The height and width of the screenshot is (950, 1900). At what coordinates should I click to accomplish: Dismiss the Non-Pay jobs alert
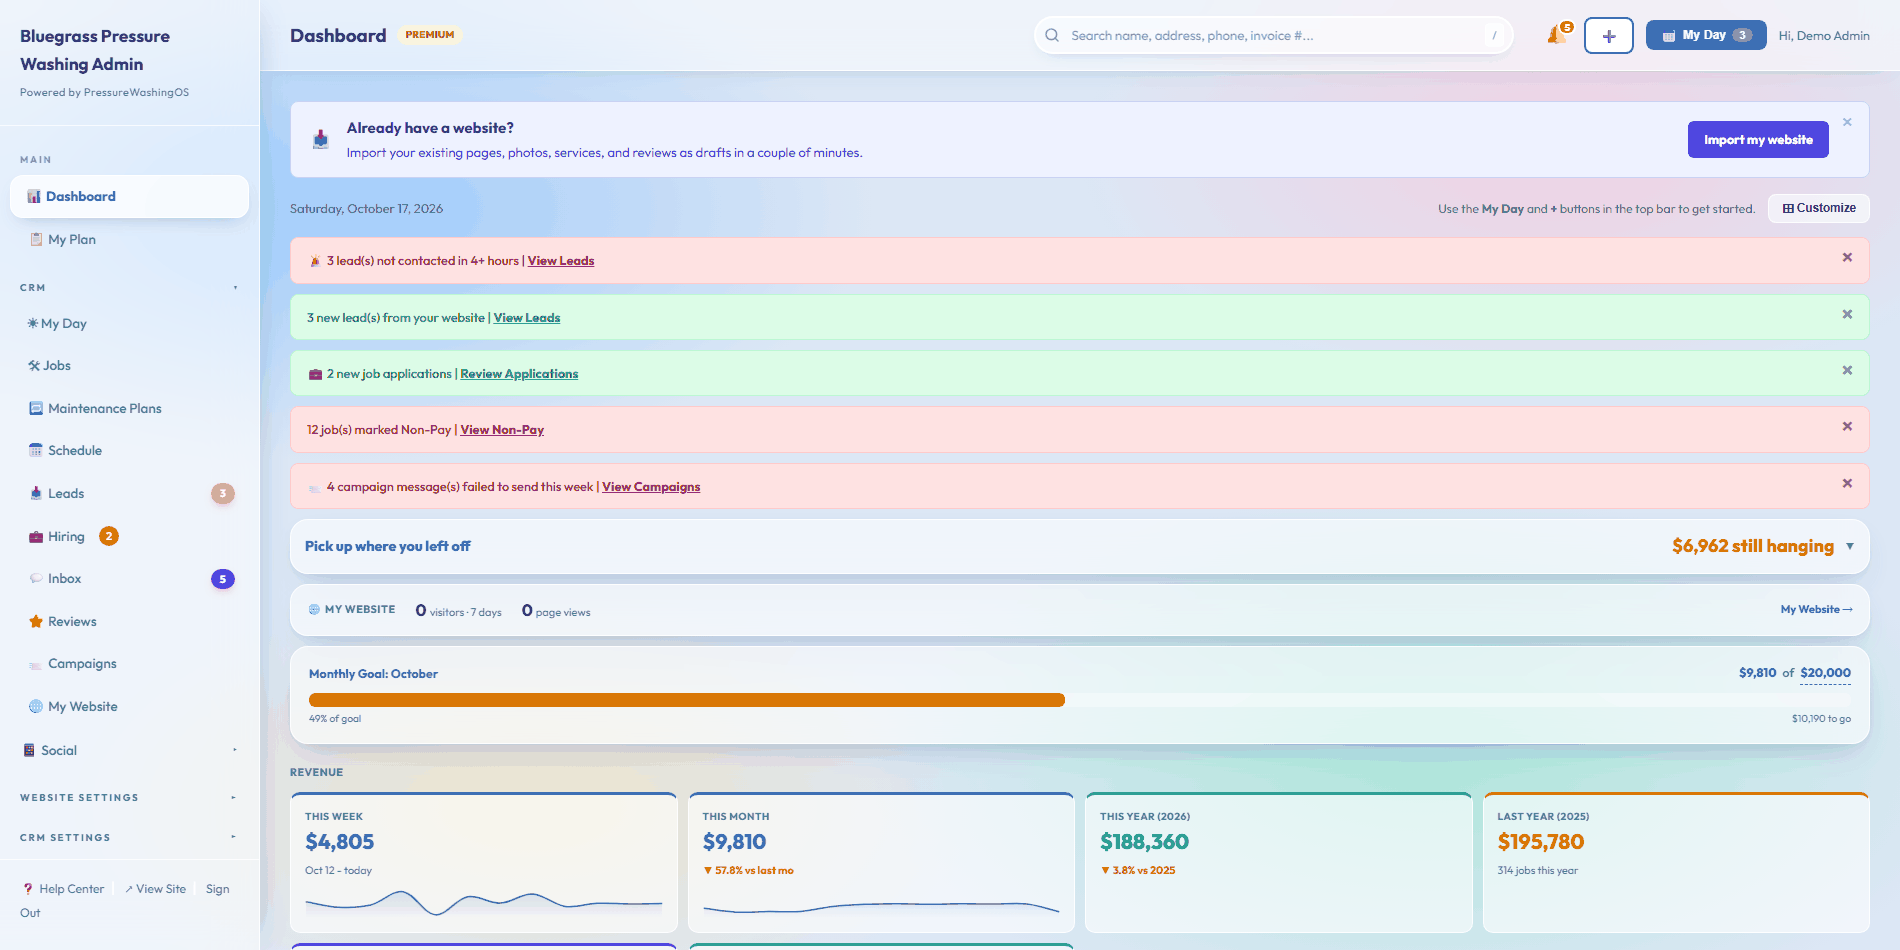[1847, 427]
